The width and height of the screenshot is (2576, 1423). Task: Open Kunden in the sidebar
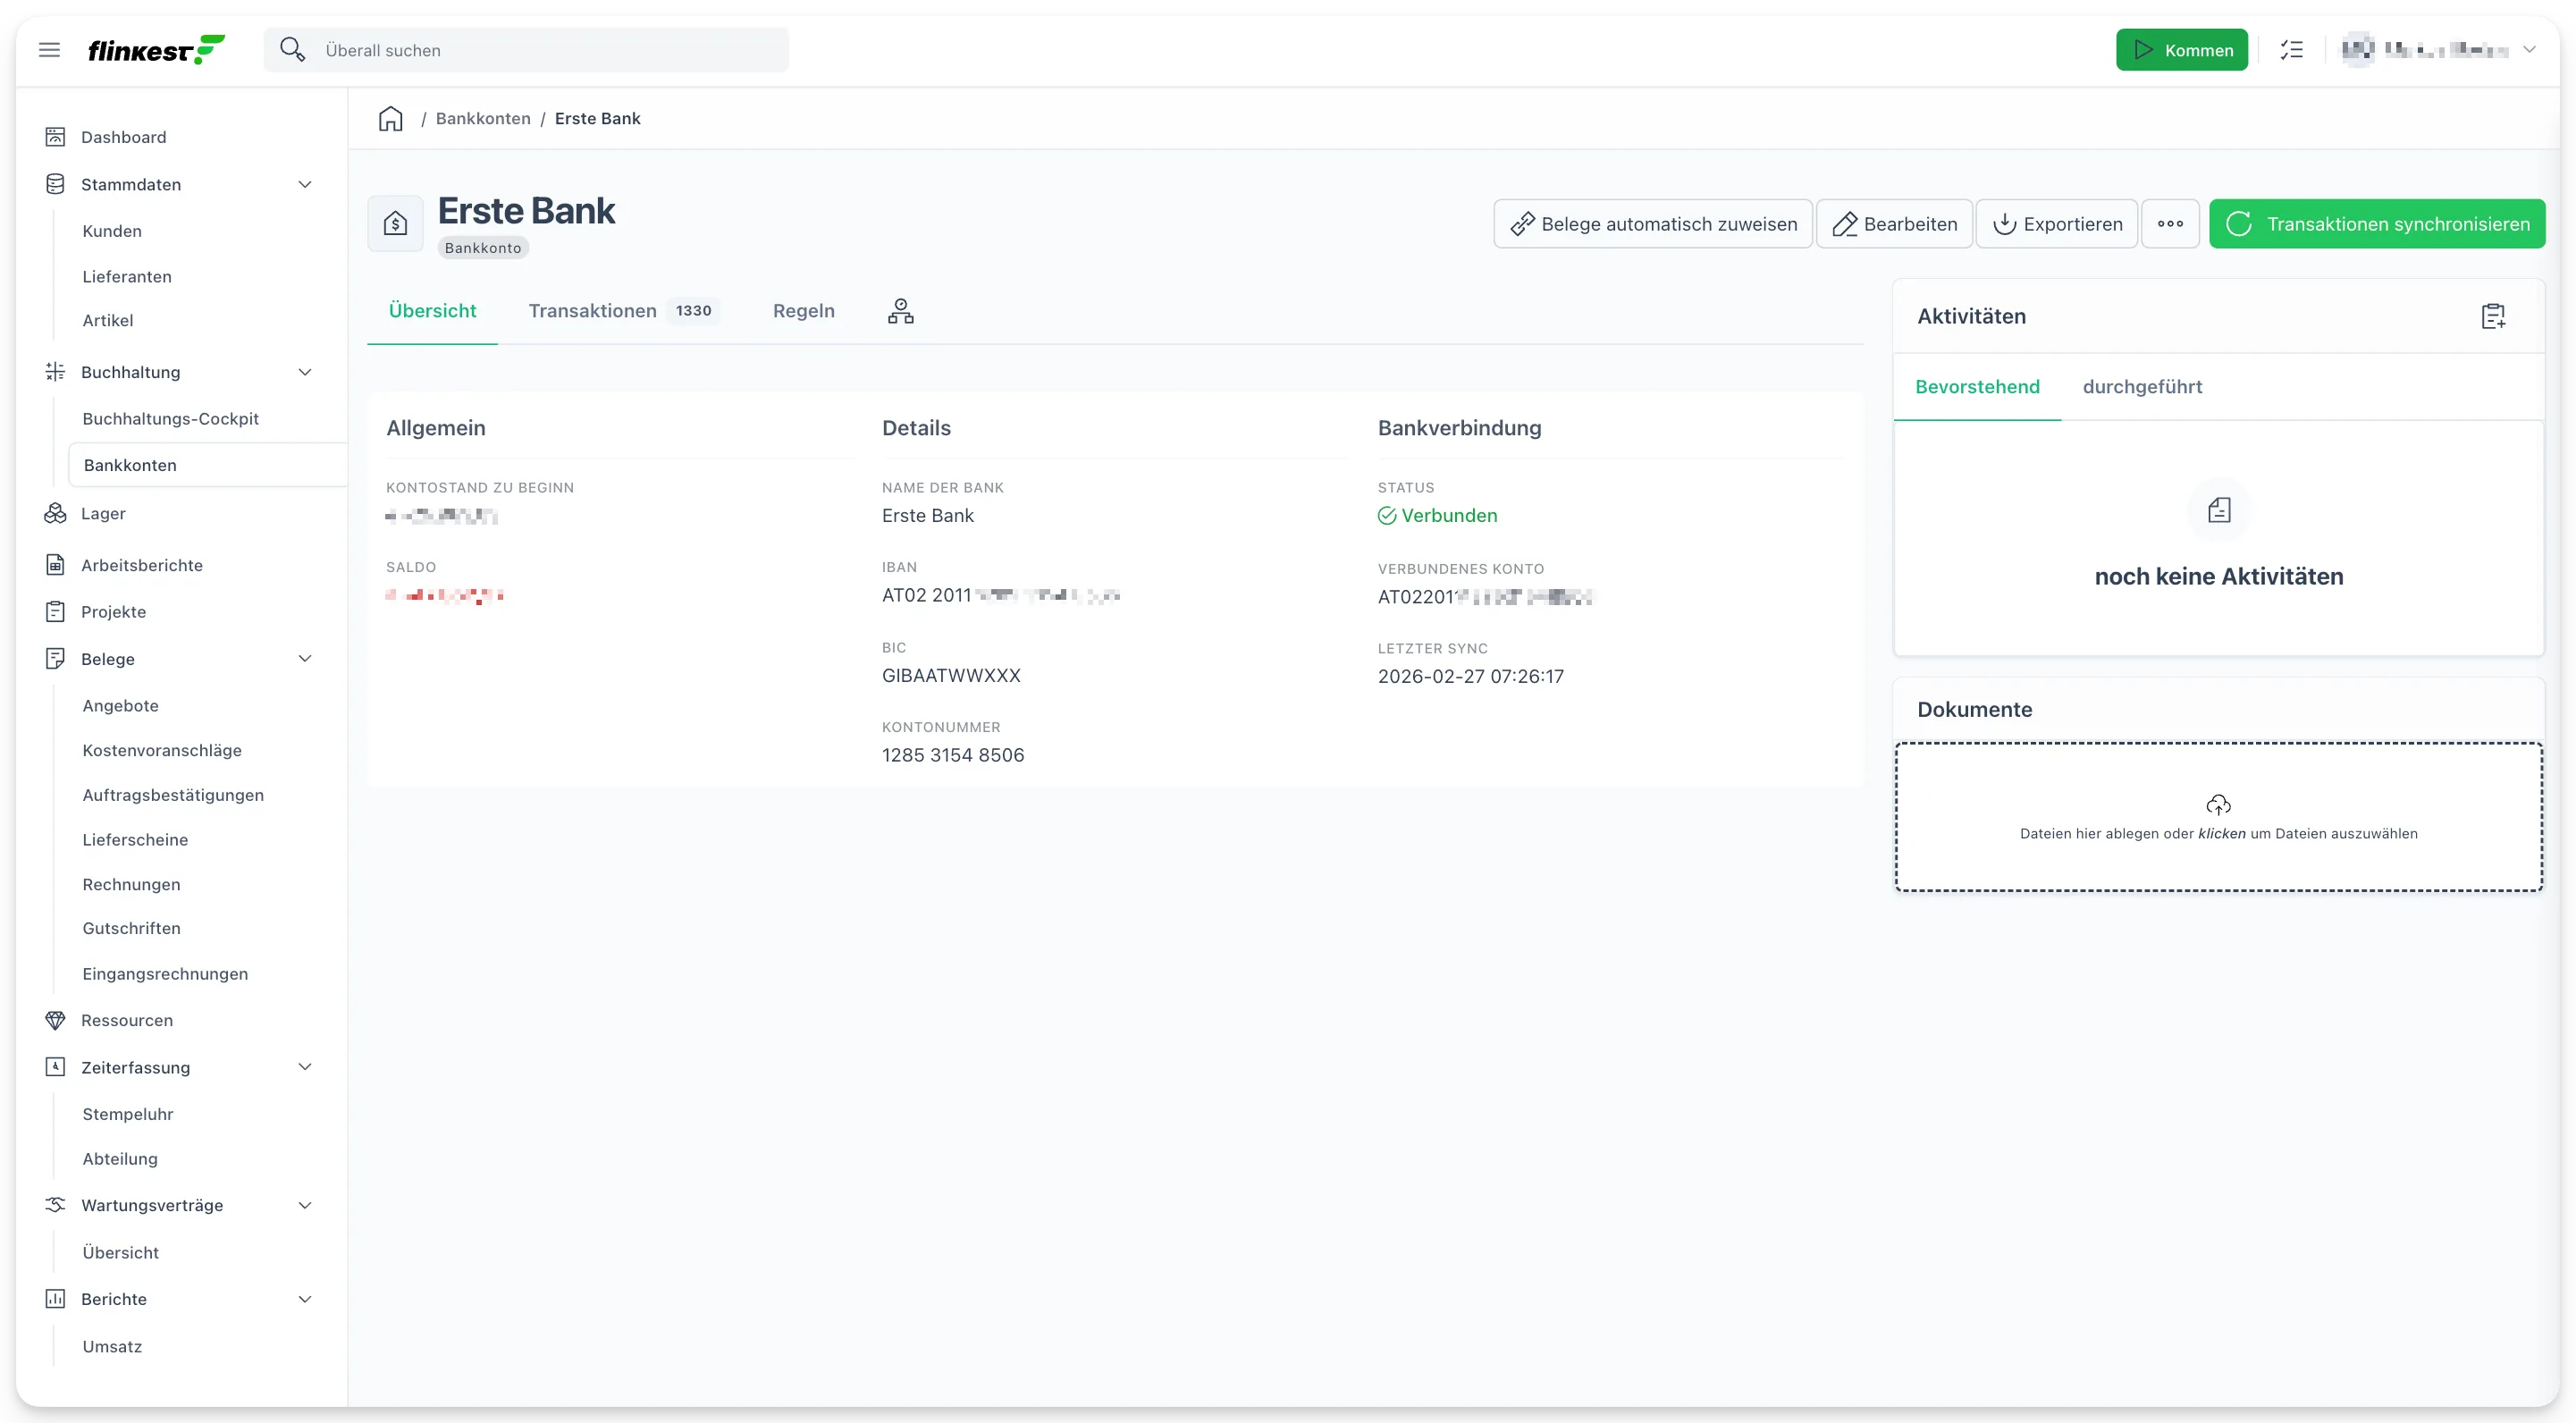(112, 231)
